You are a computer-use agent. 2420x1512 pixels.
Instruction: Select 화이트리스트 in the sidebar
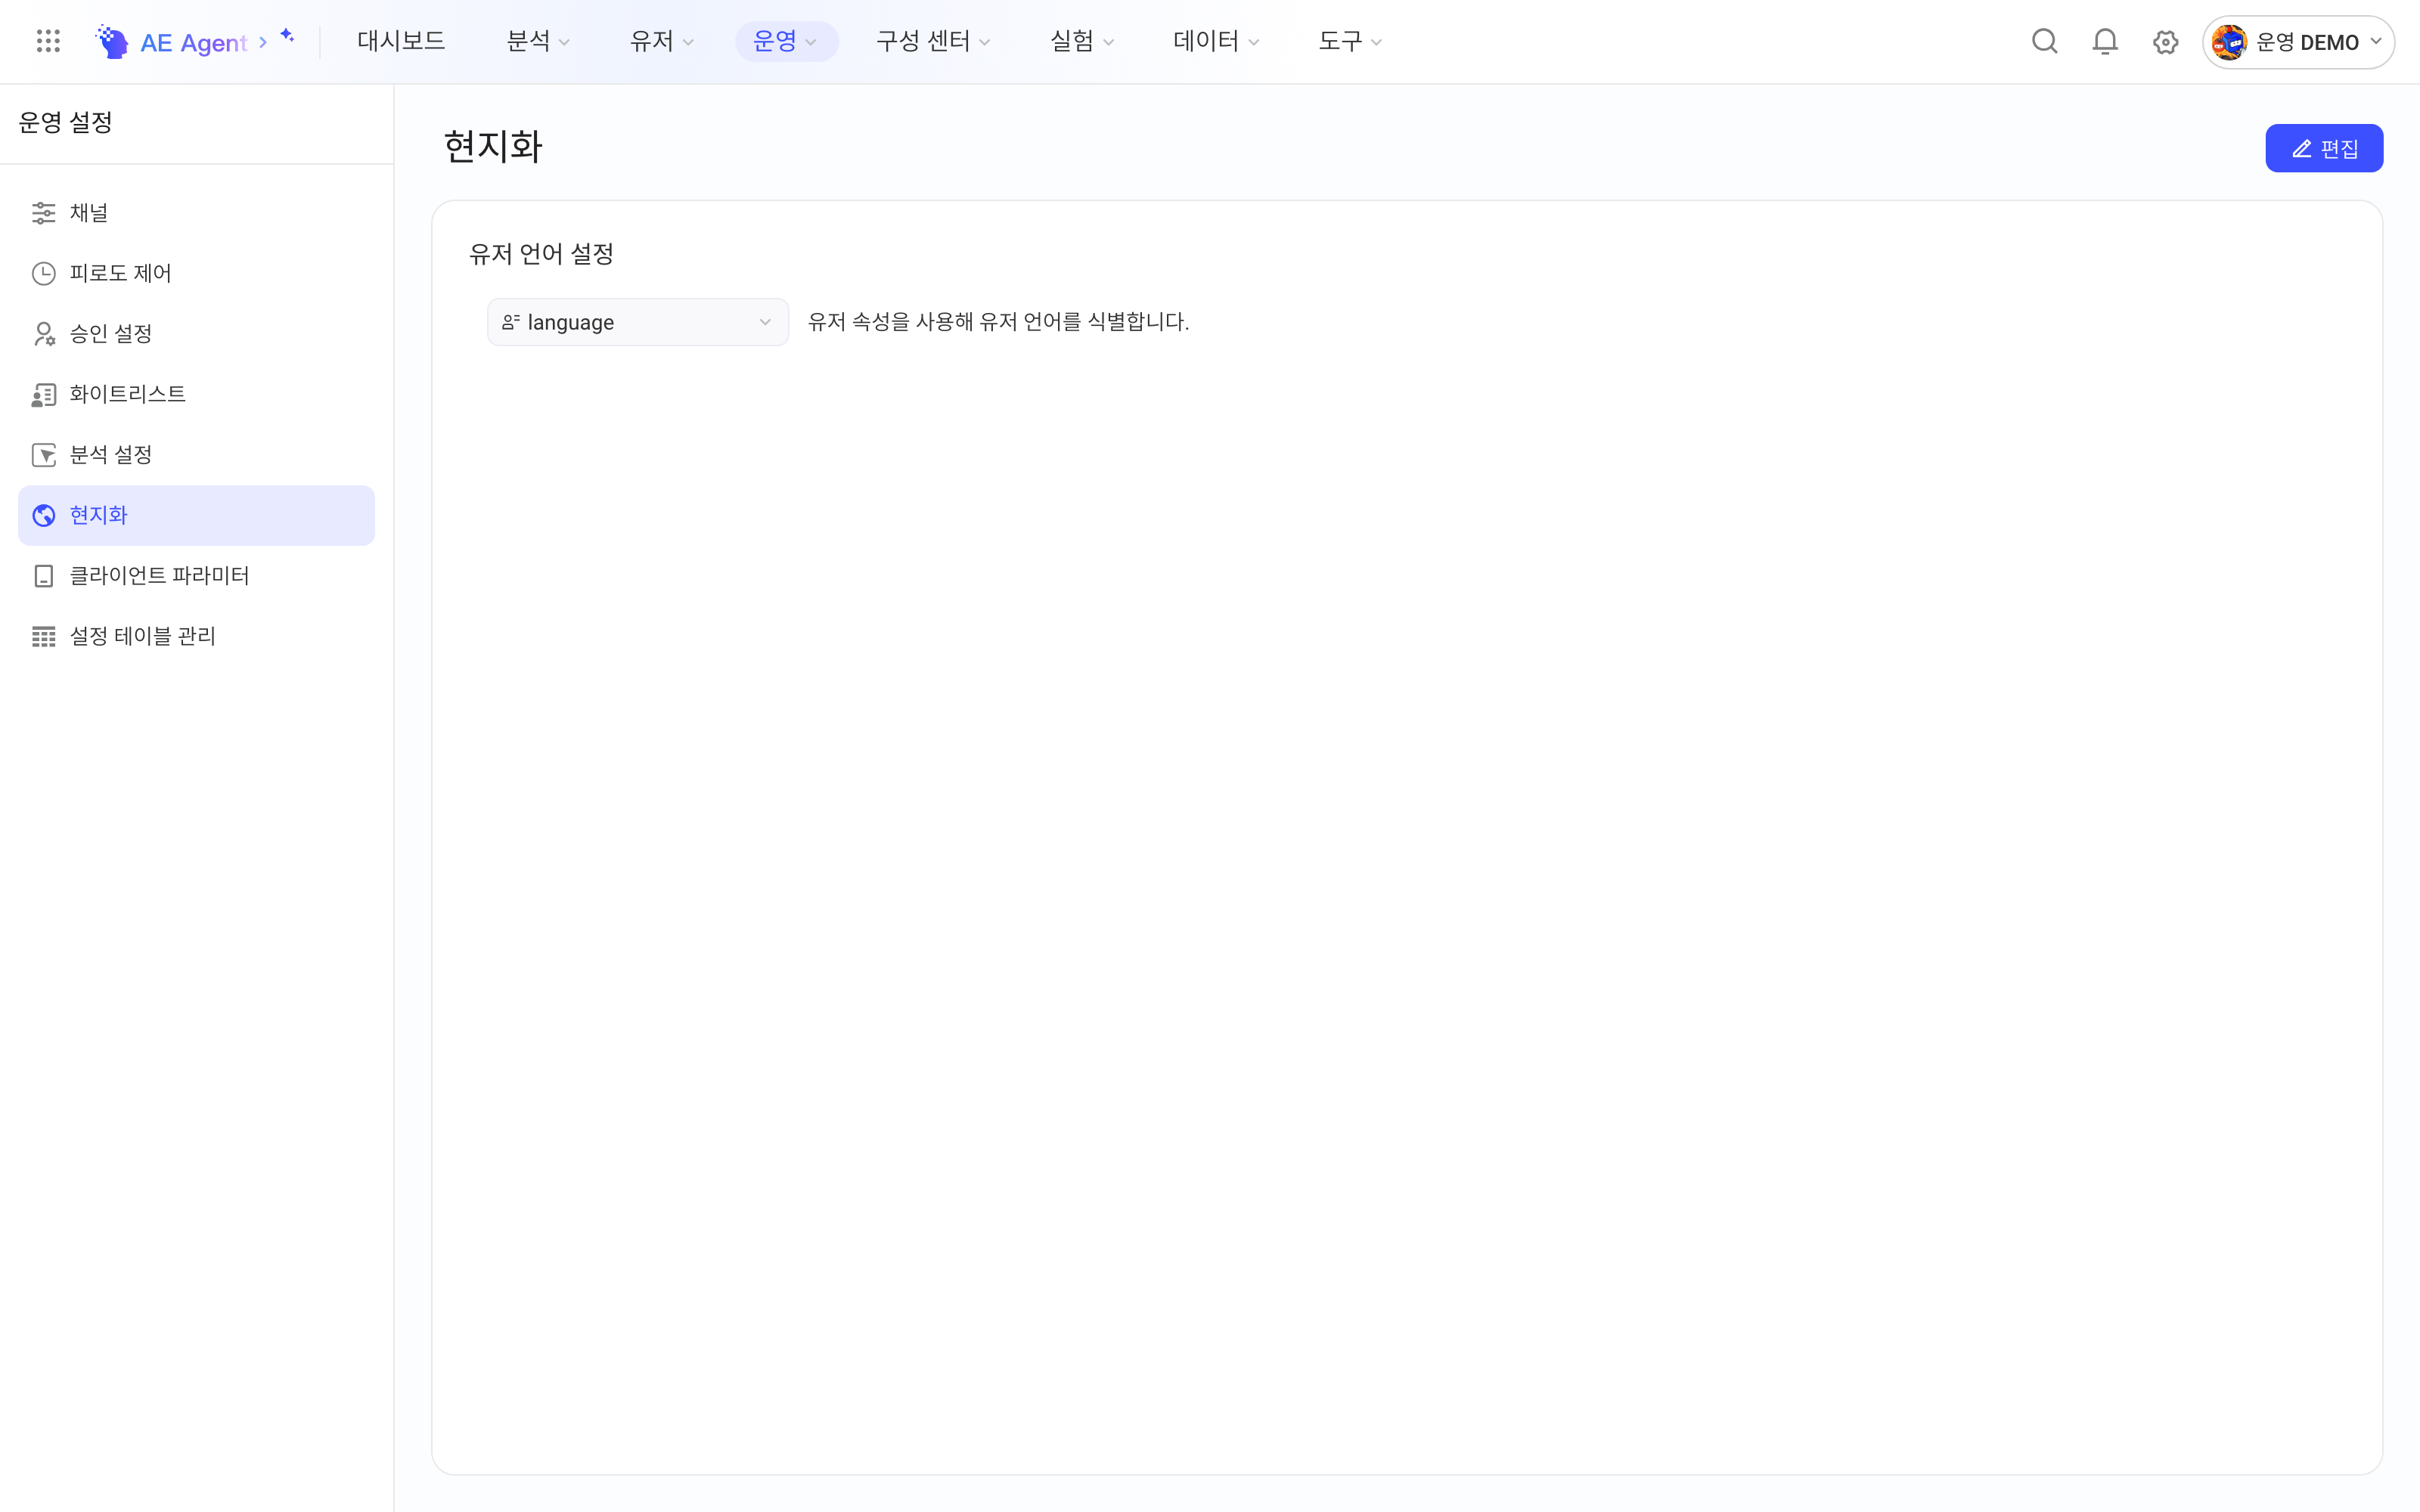[196, 394]
